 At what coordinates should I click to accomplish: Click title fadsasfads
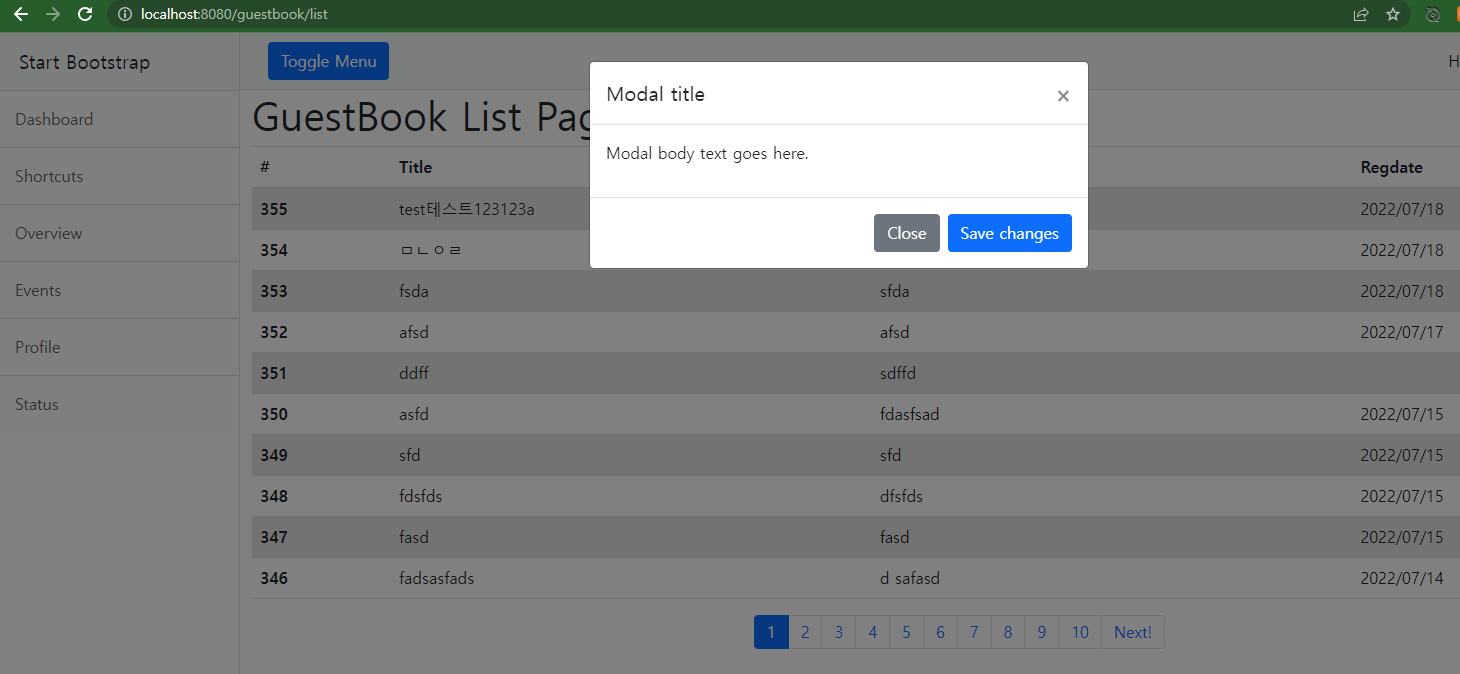tap(437, 578)
